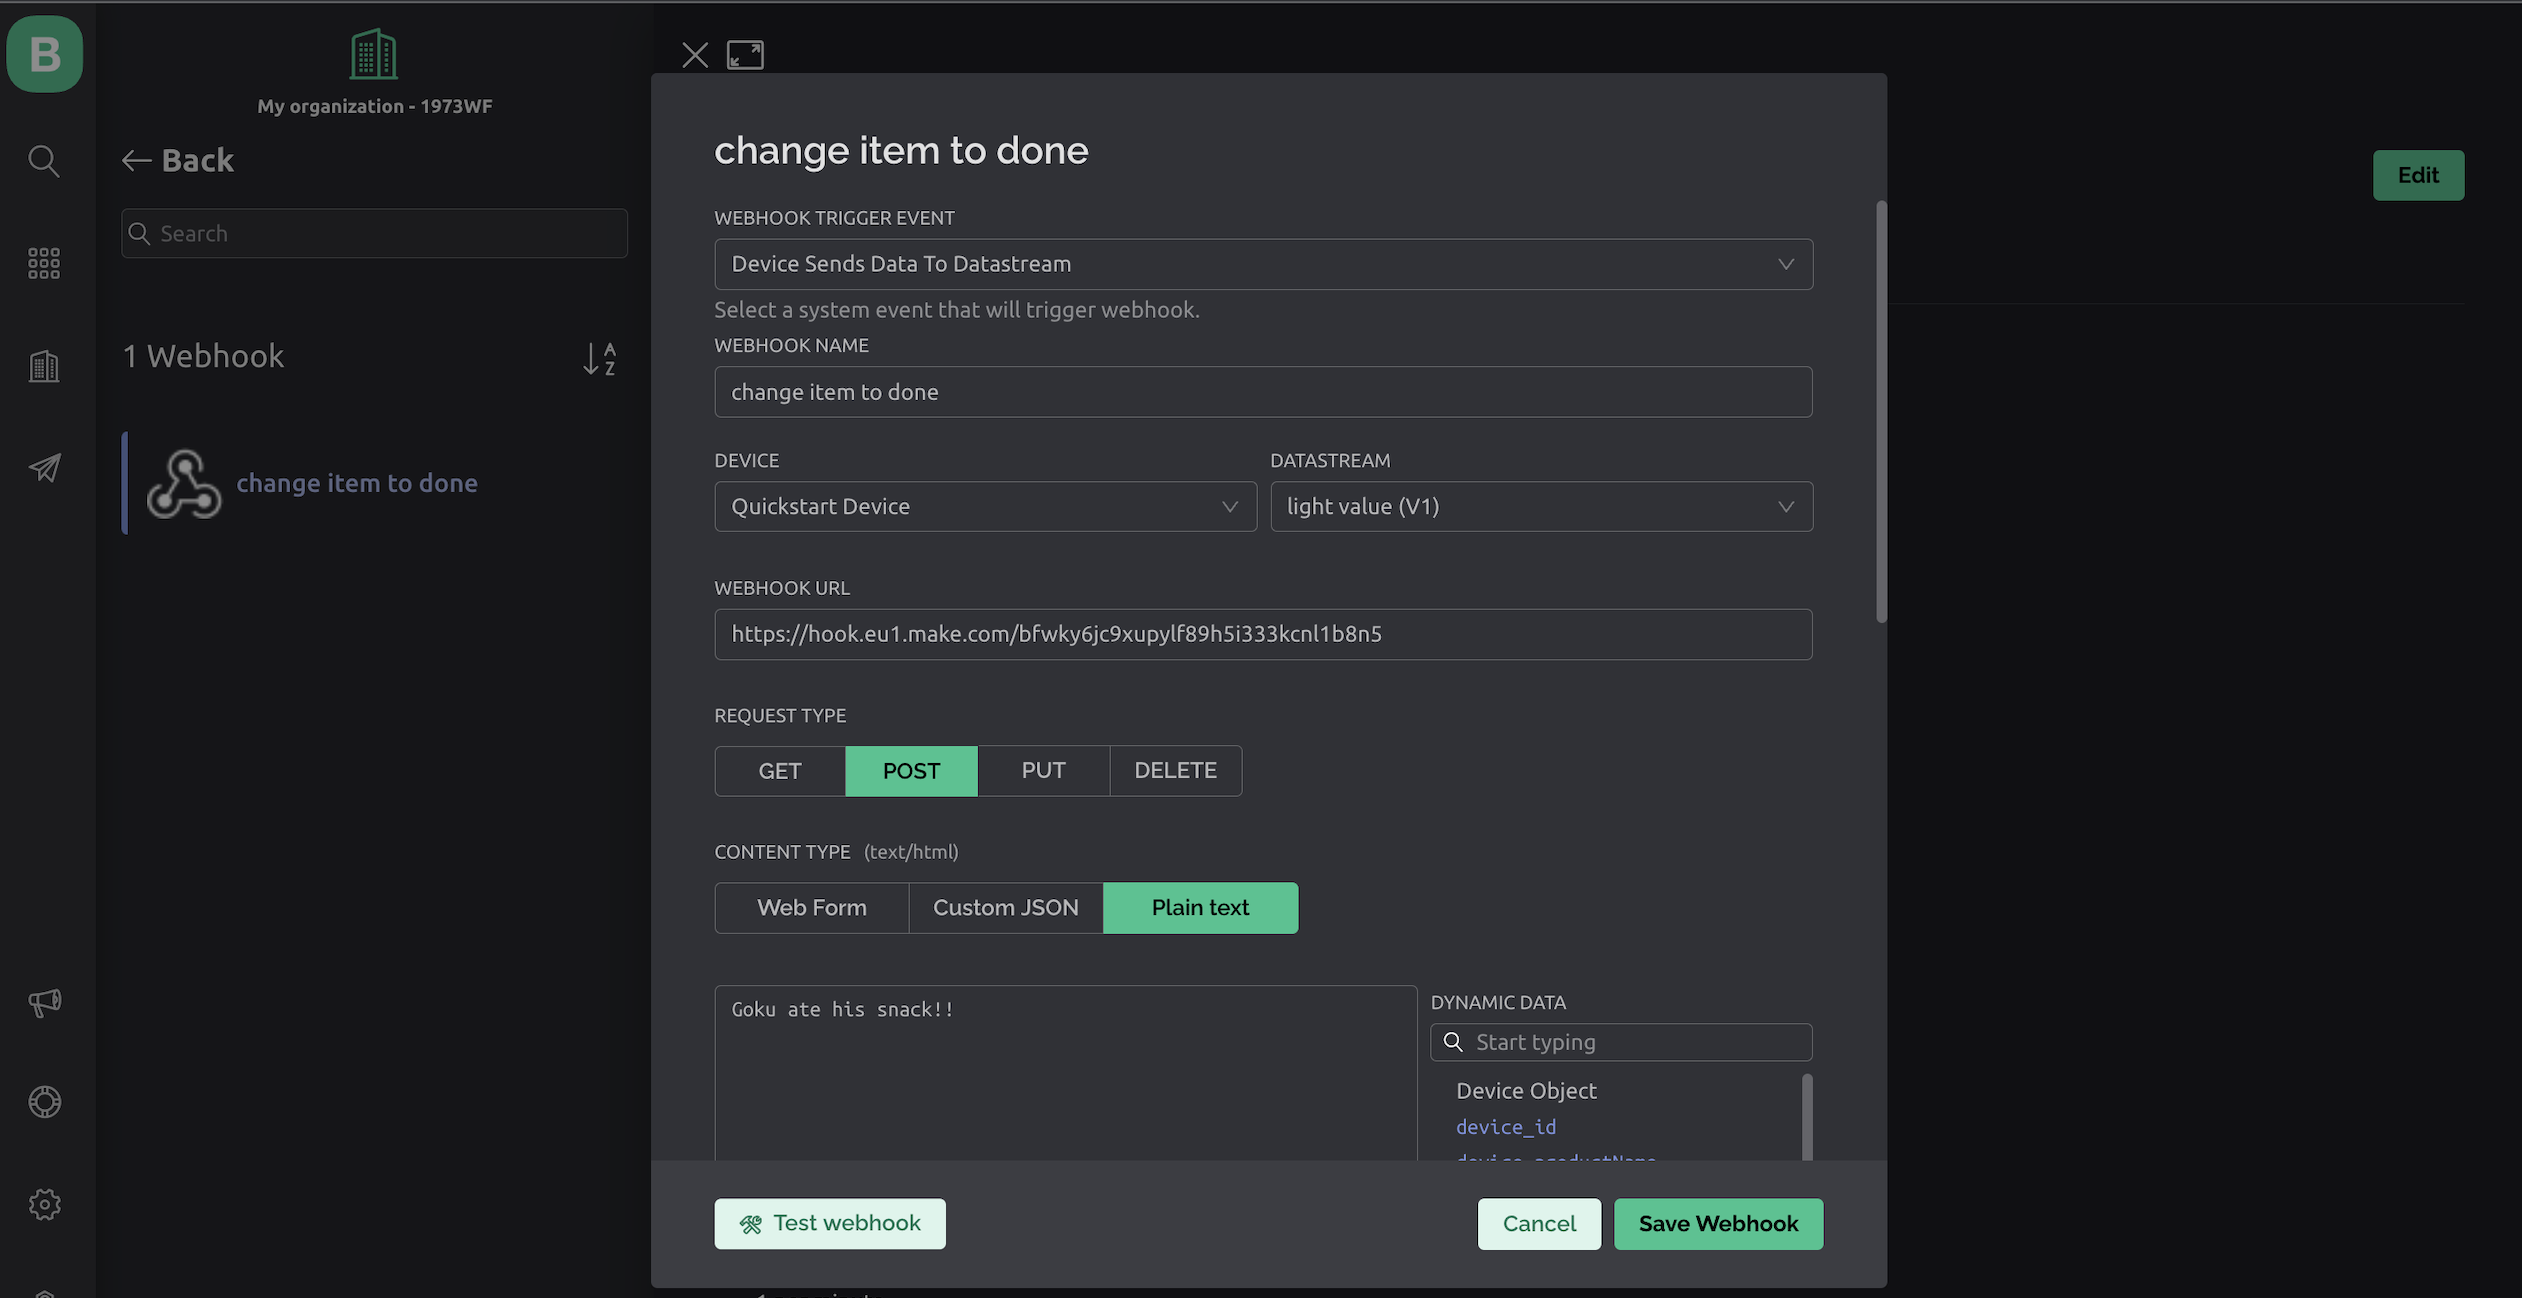Screen dimensions: 2522x1298
Task: Choose Web Form content type
Action: tap(812, 908)
